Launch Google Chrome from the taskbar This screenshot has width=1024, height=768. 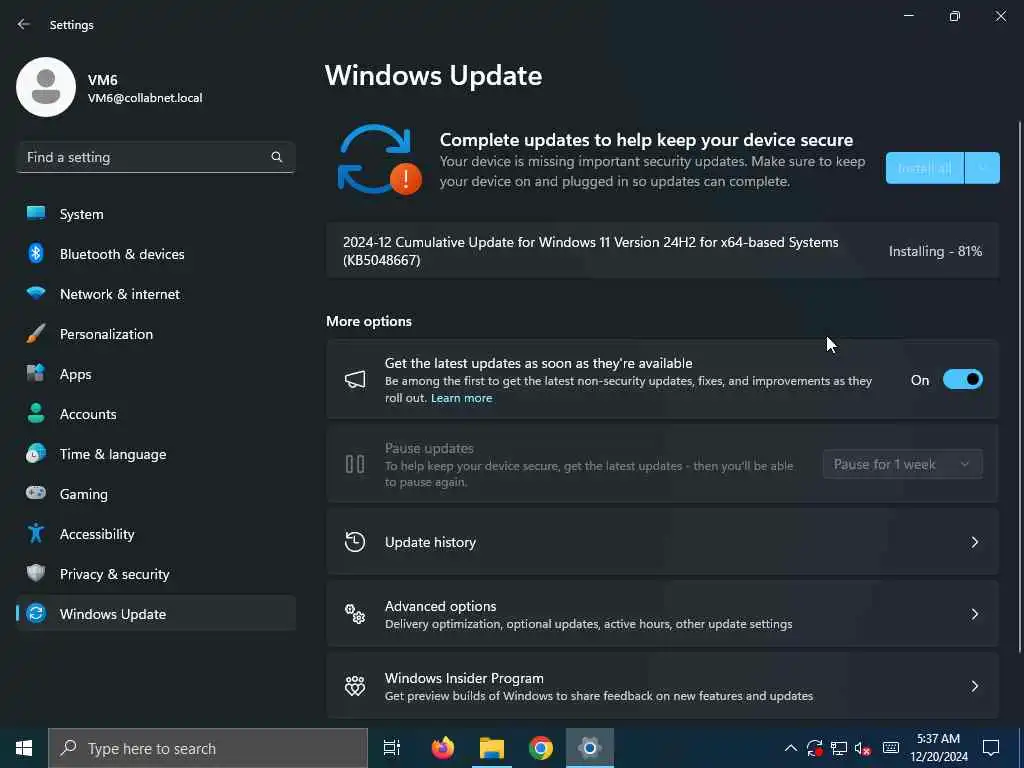pyautogui.click(x=541, y=748)
